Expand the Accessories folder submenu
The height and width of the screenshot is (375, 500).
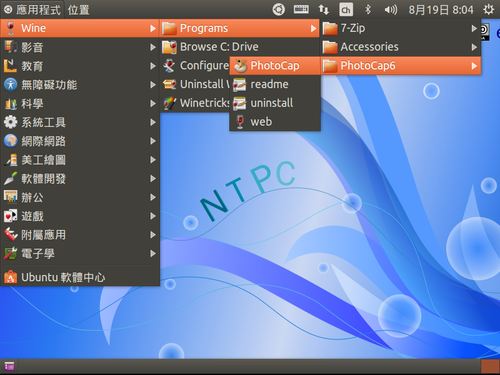[x=401, y=47]
